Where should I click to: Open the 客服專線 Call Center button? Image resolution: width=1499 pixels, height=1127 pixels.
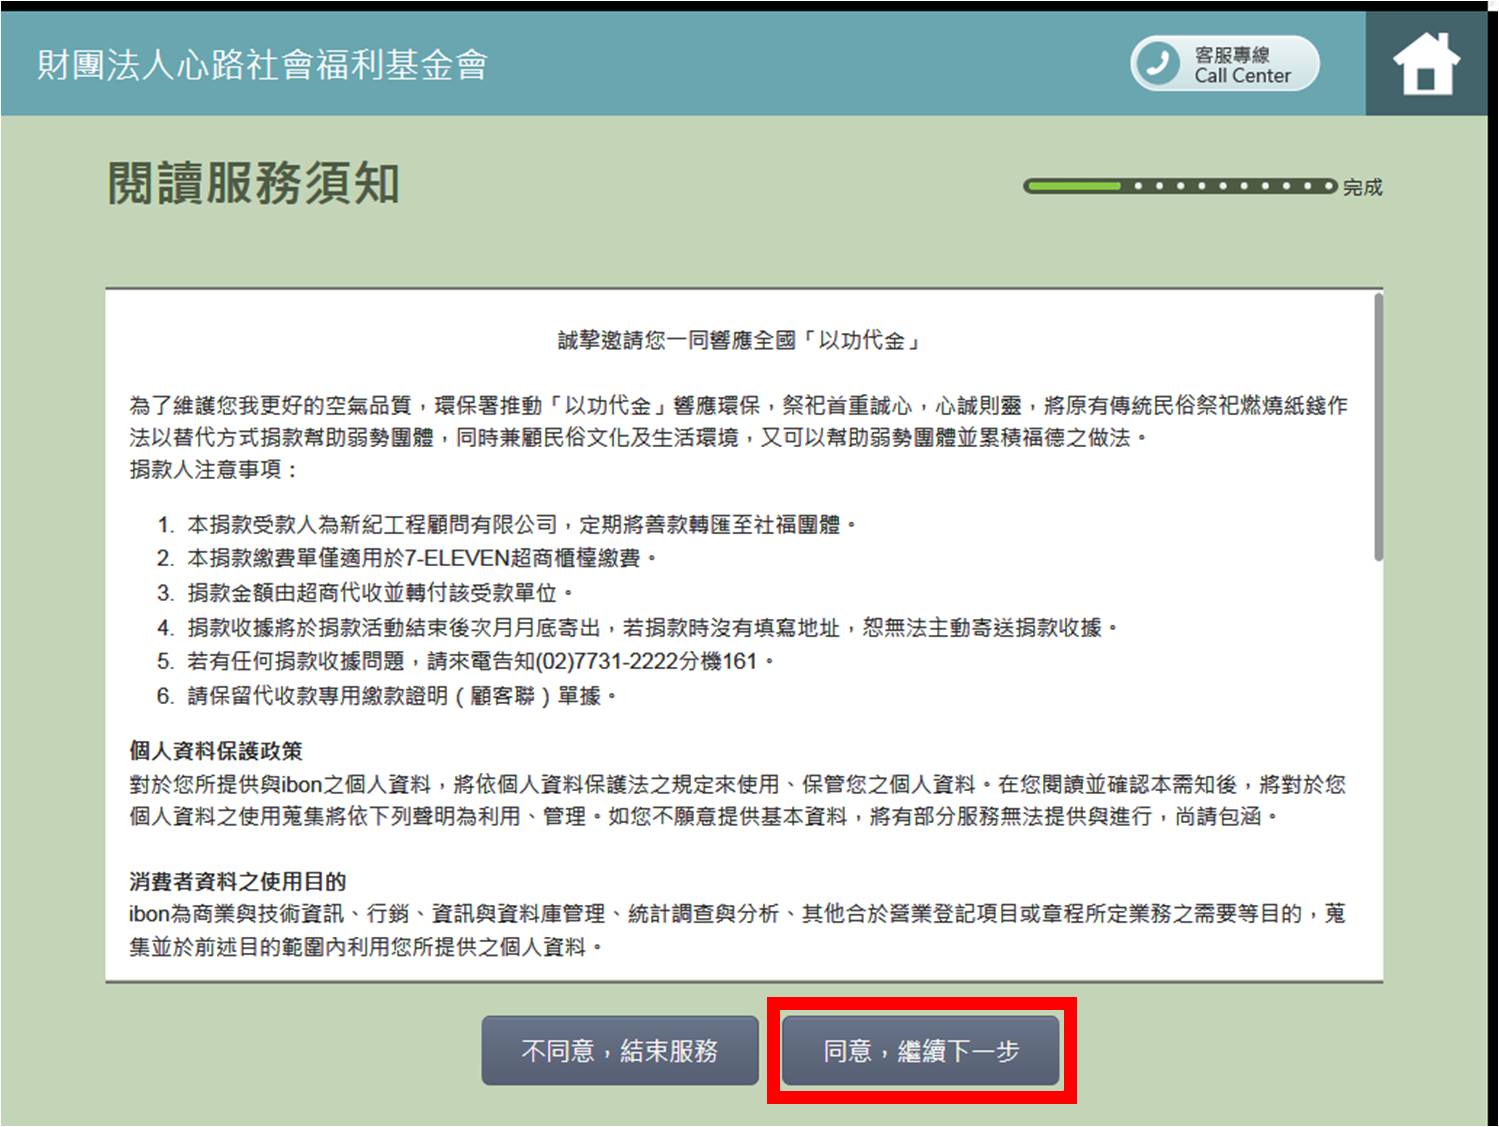point(1225,64)
